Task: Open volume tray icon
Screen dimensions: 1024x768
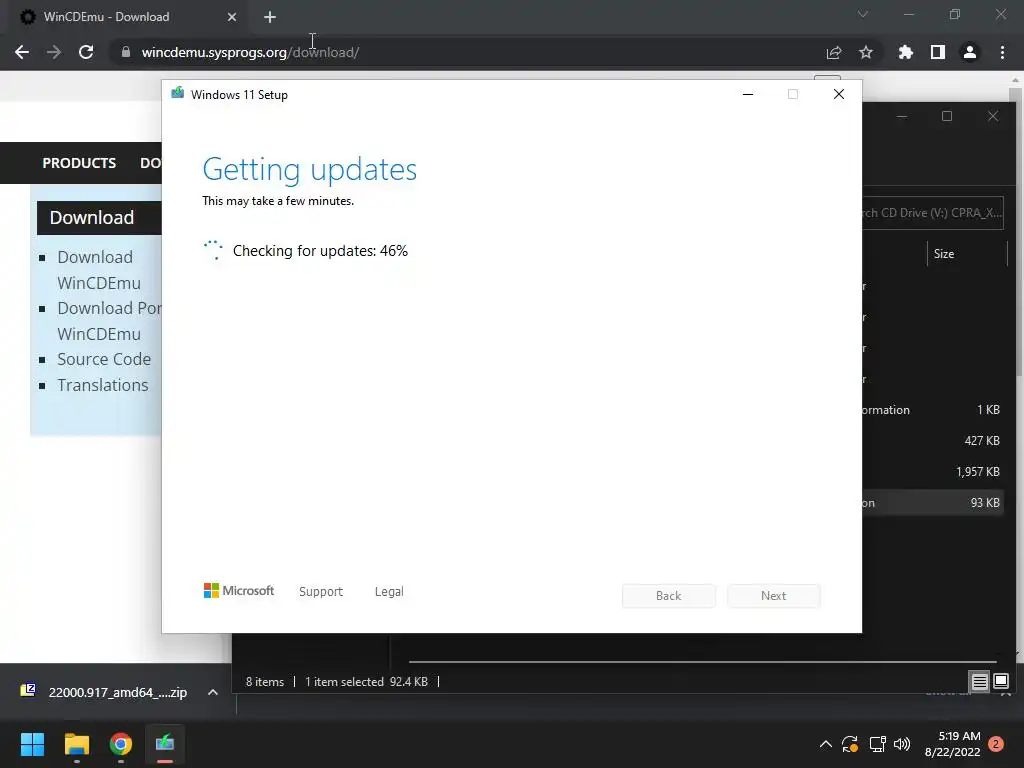Action: pyautogui.click(x=902, y=744)
